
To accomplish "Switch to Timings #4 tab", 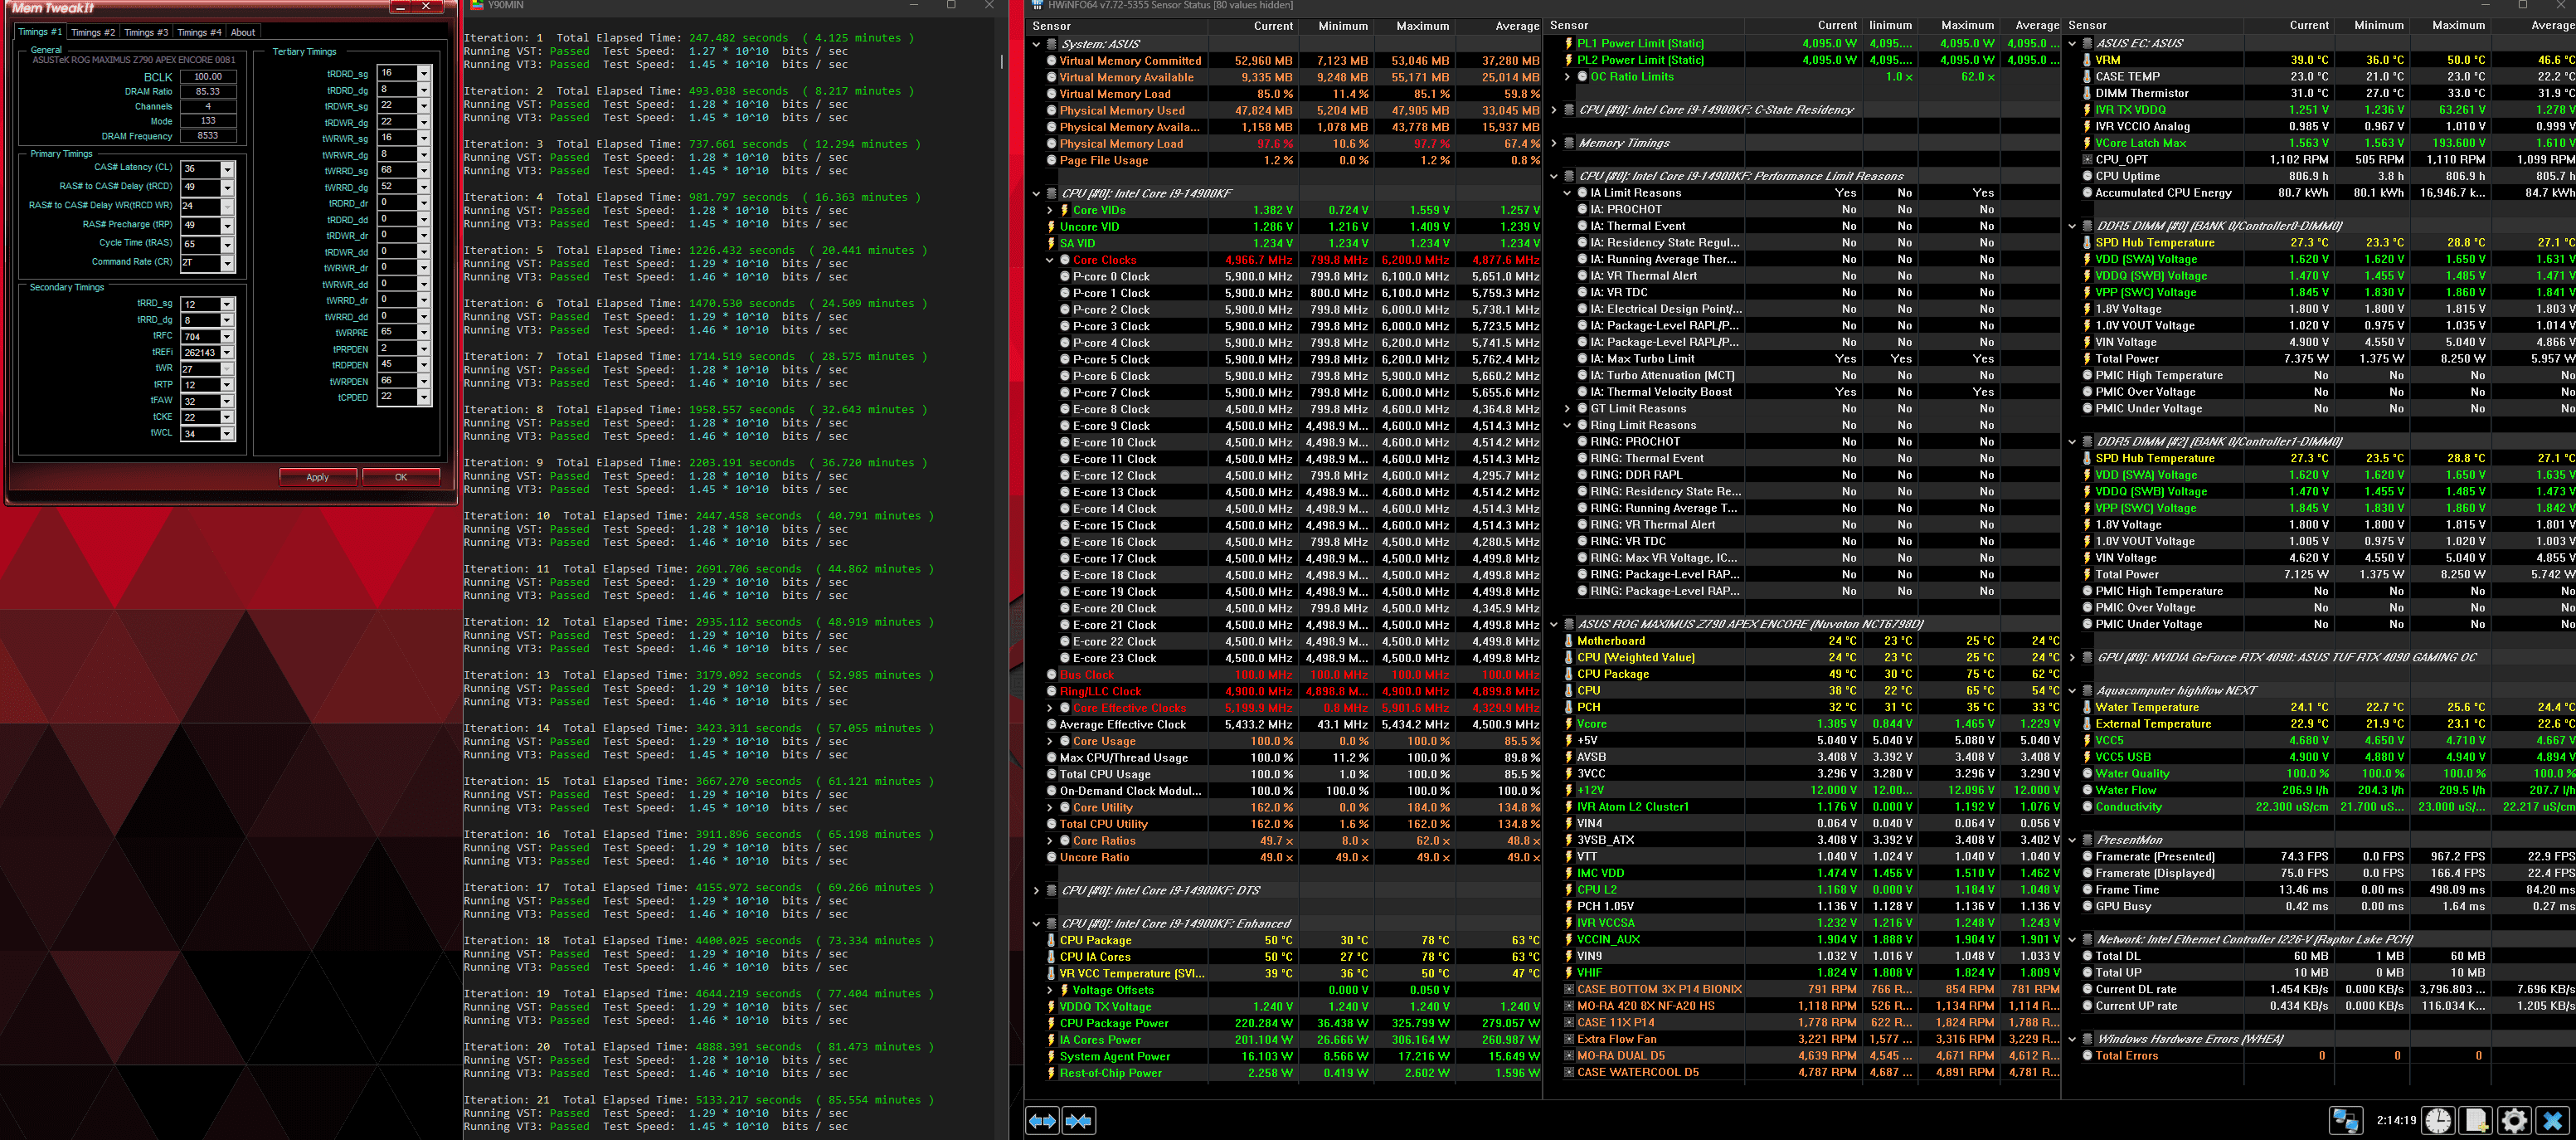I will (x=199, y=32).
